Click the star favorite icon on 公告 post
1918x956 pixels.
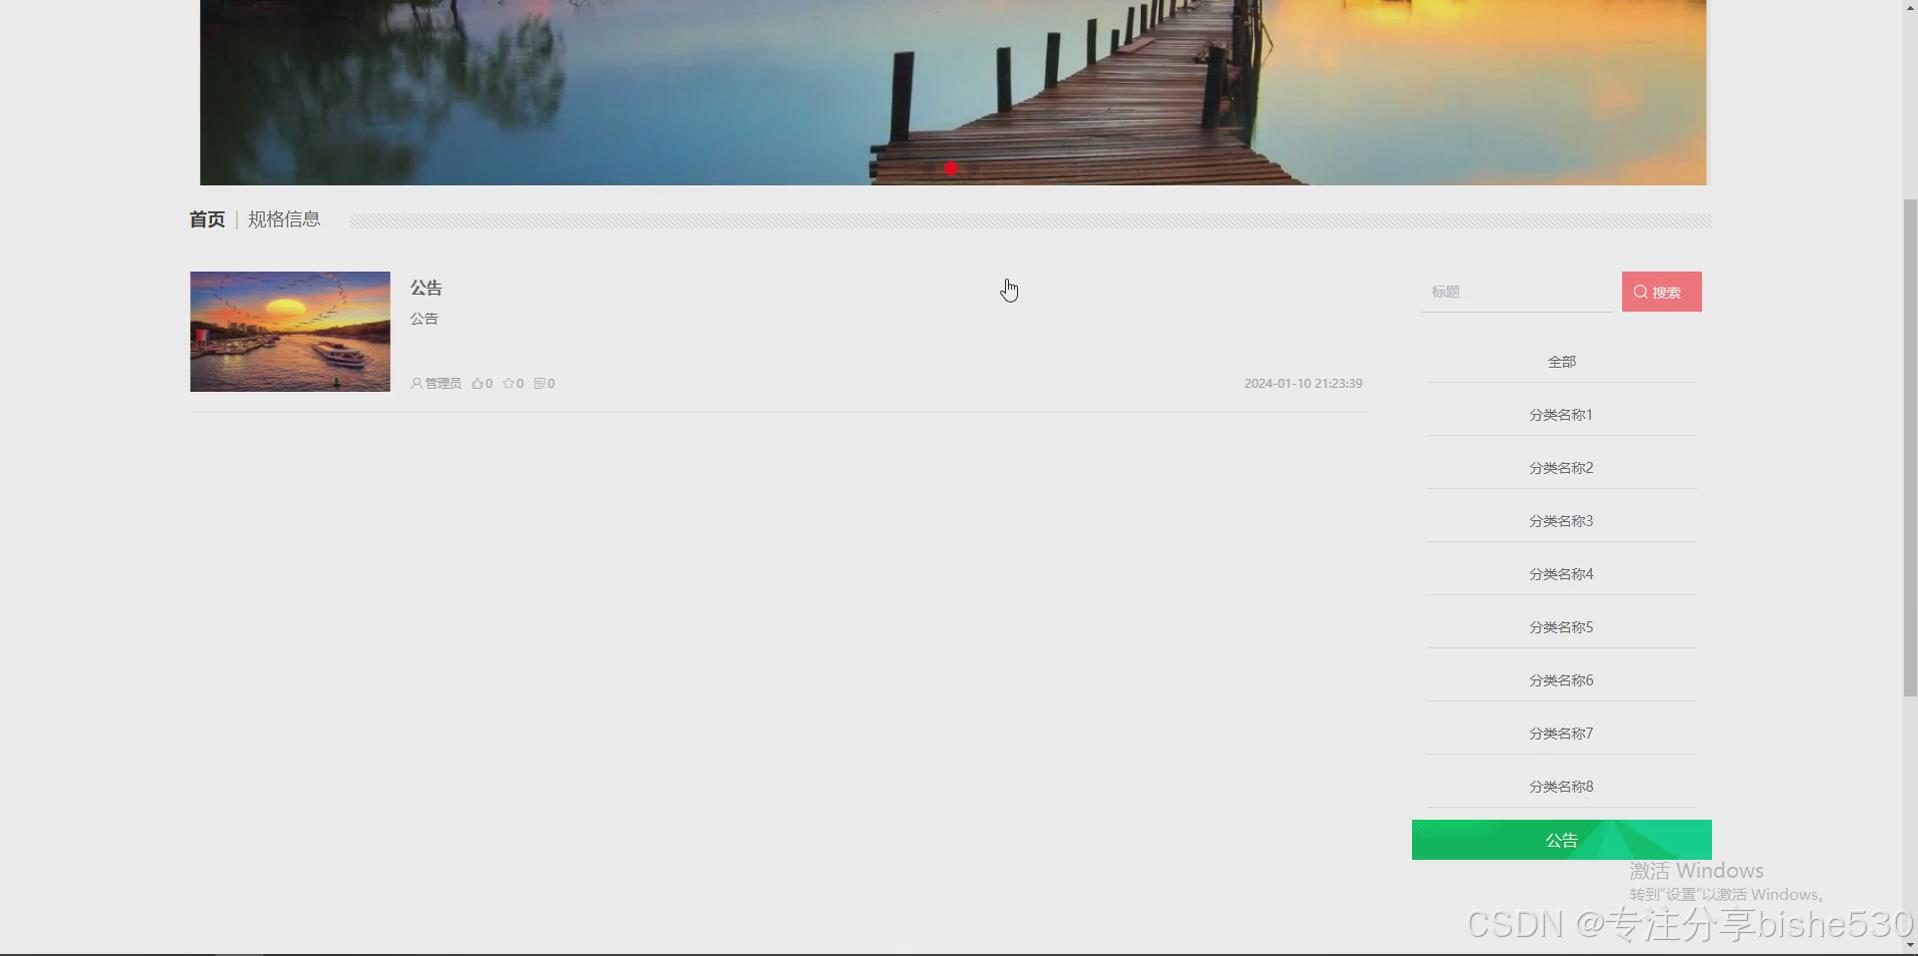pos(508,384)
